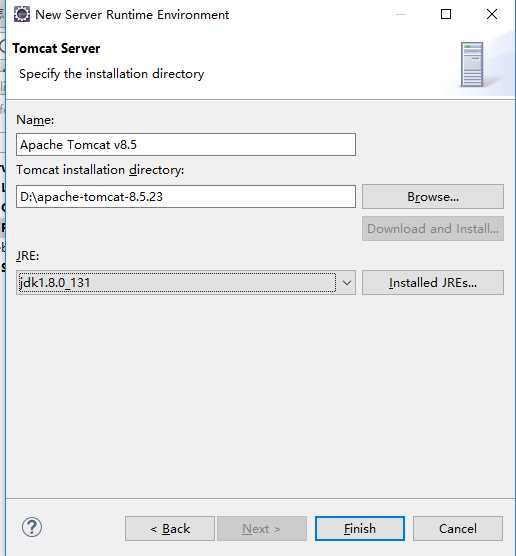Cancel the server runtime wizard
The width and height of the screenshot is (516, 556).
pos(458,529)
